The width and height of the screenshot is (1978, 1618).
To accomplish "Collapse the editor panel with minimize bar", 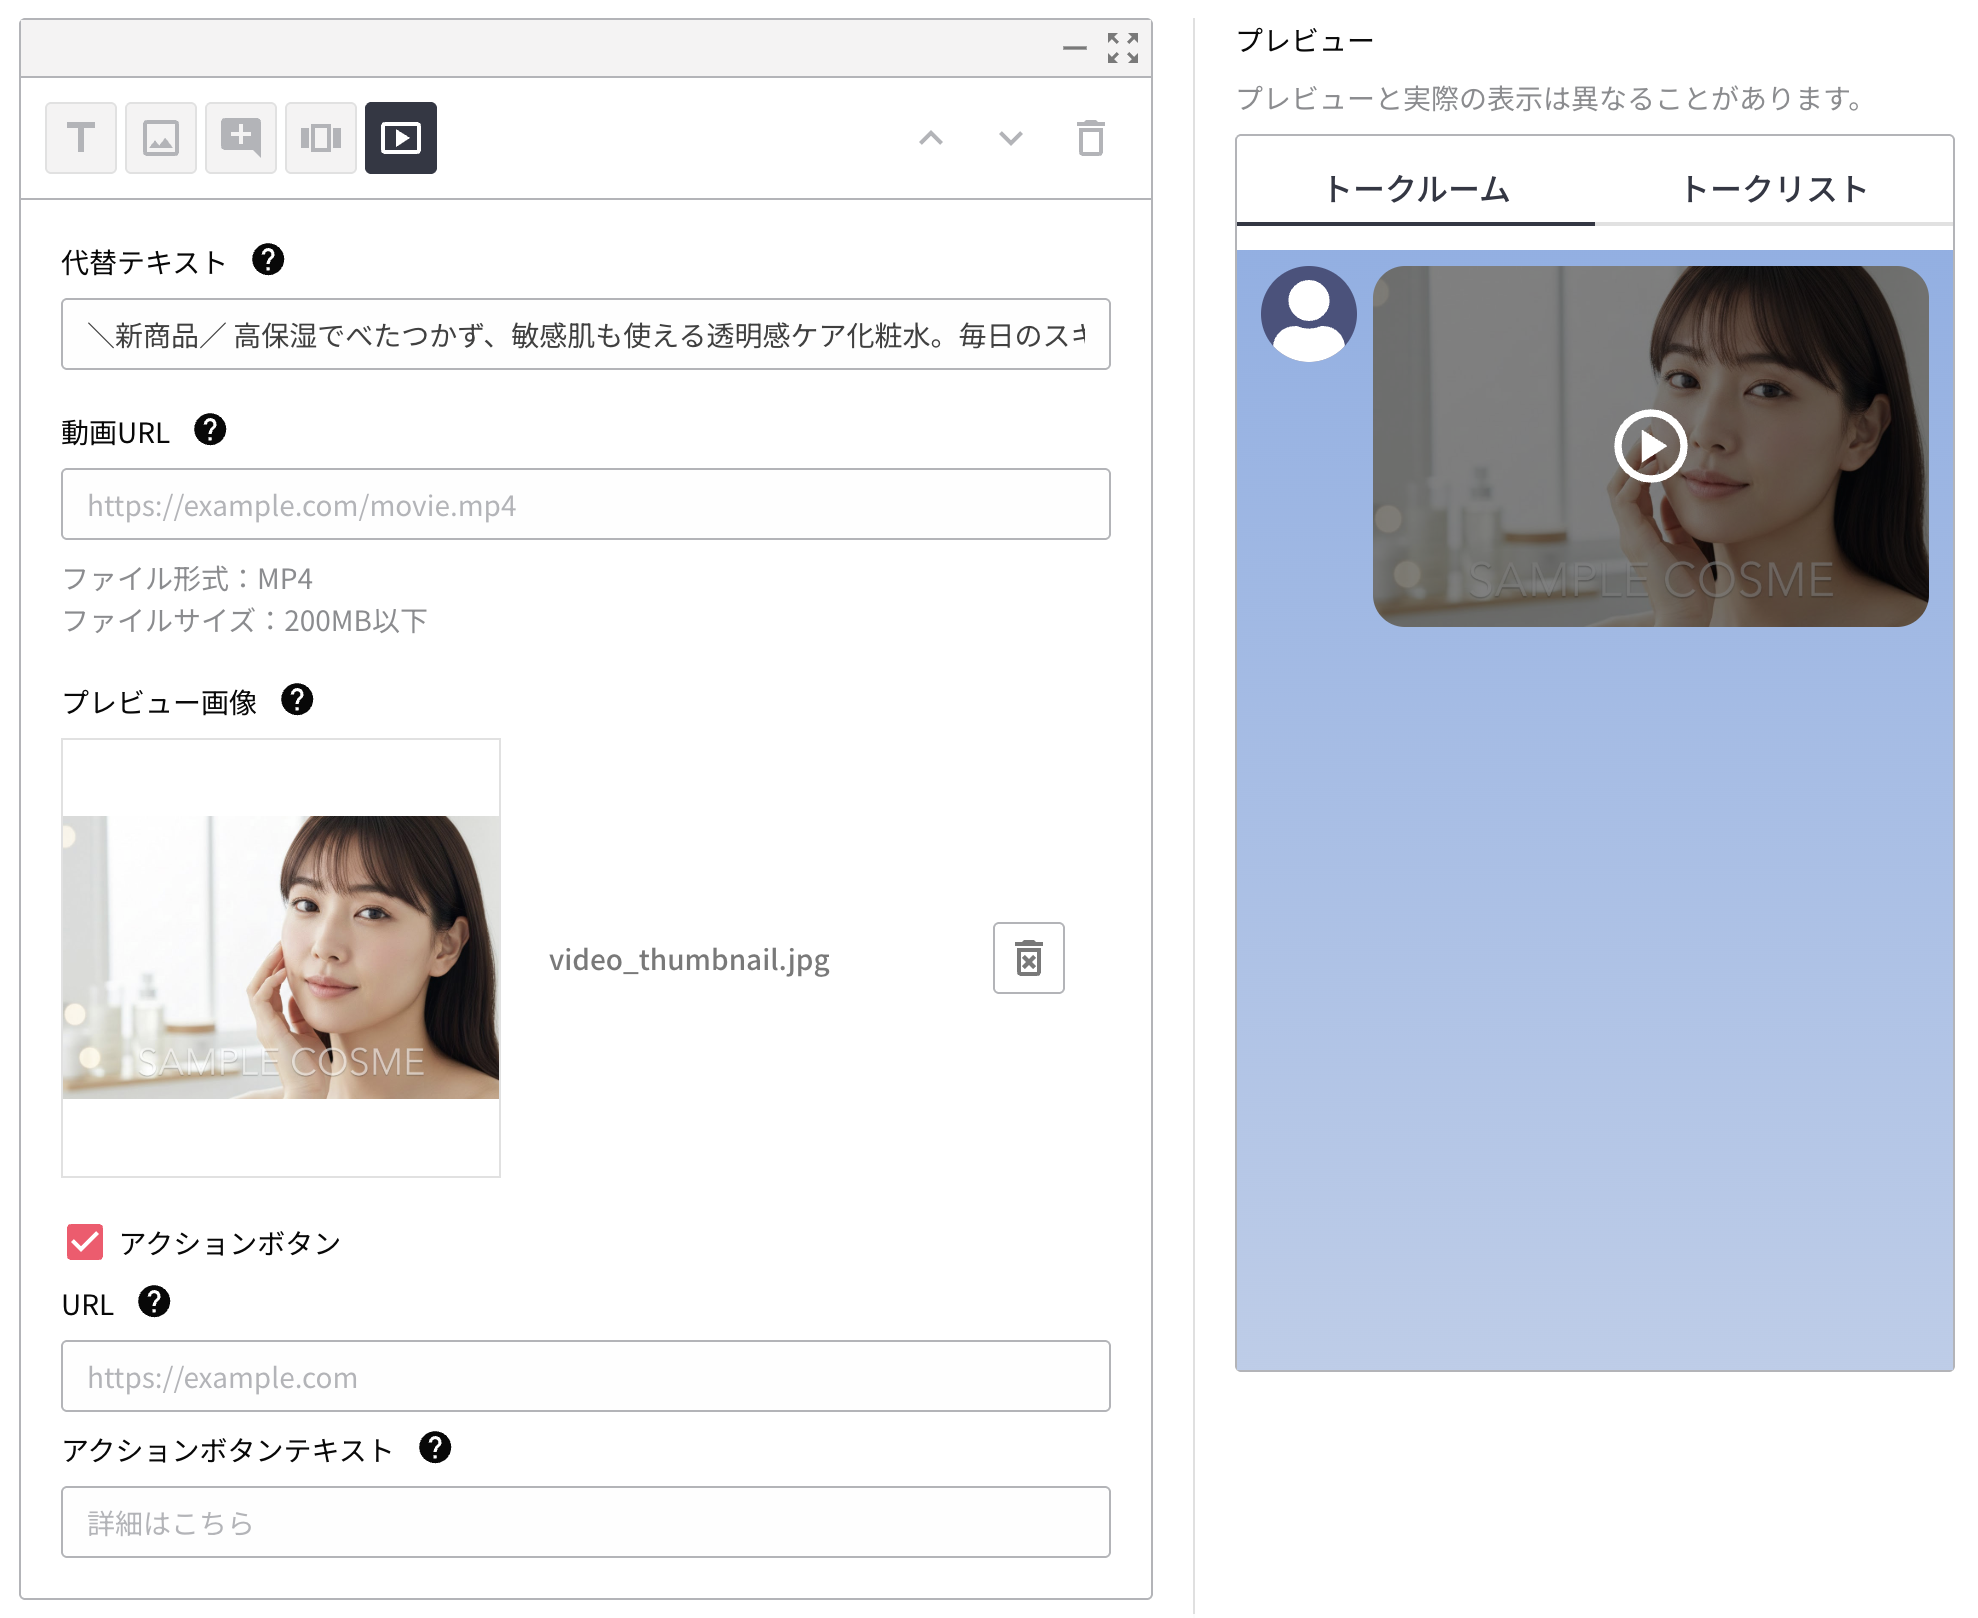I will pos(1075,48).
